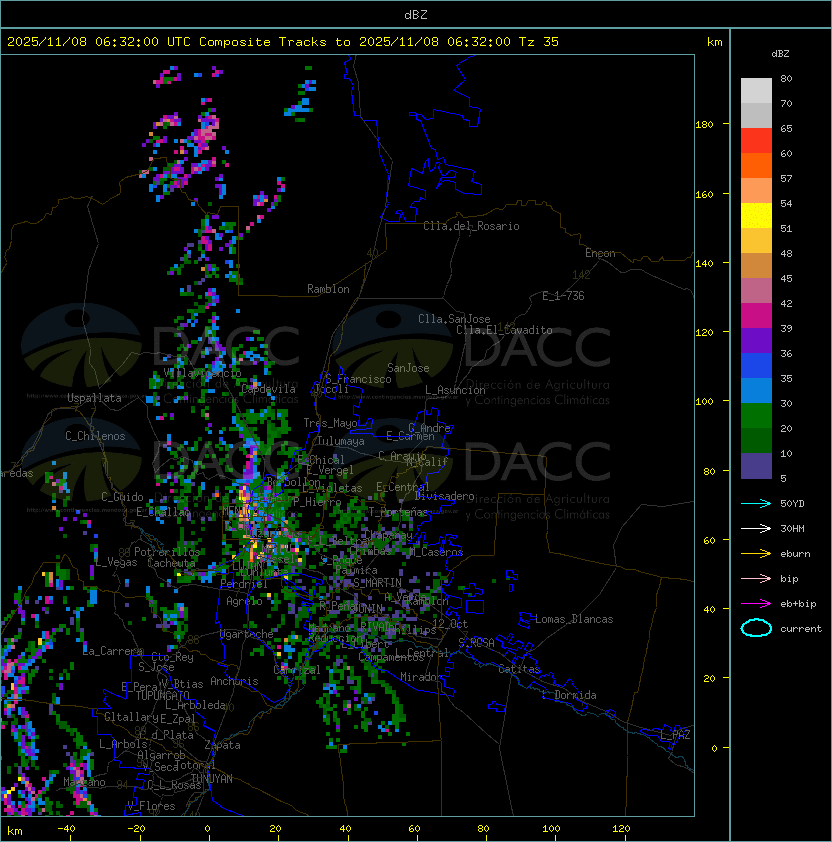Click the '100' km vertical axis tick
The width and height of the screenshot is (832, 842).
[704, 402]
